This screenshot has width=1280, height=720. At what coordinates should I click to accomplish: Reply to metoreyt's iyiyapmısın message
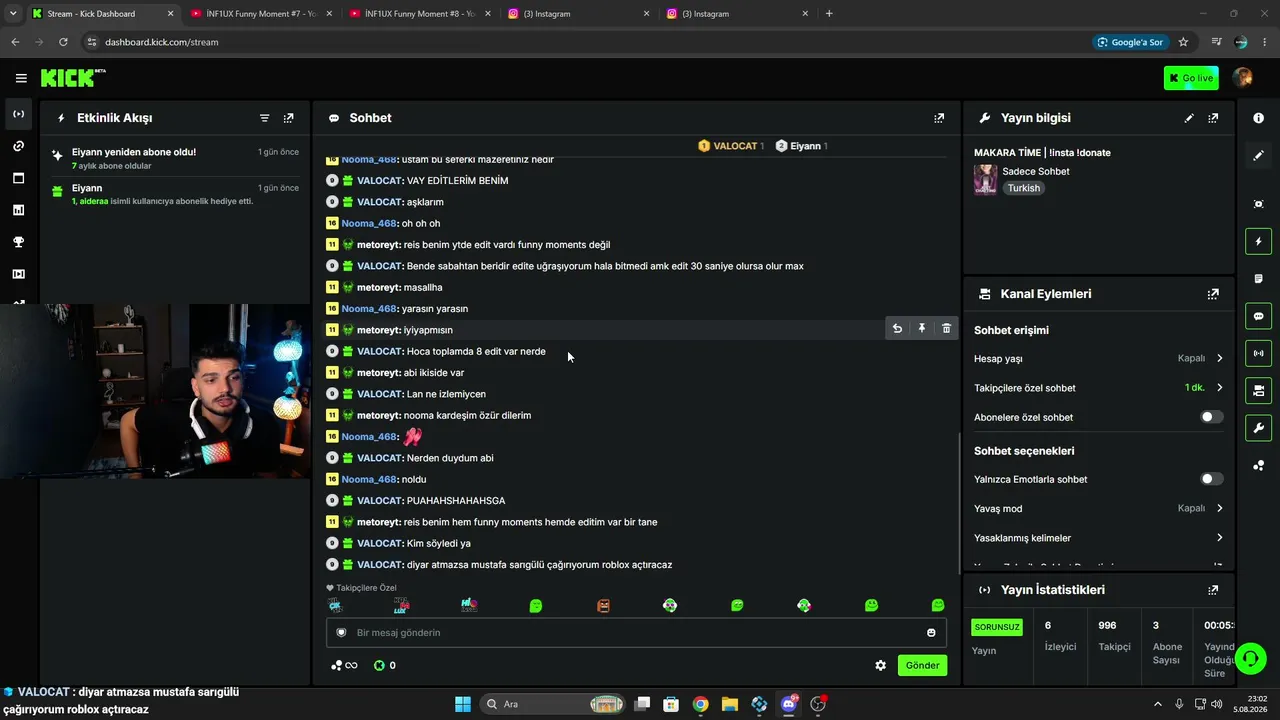pos(897,329)
